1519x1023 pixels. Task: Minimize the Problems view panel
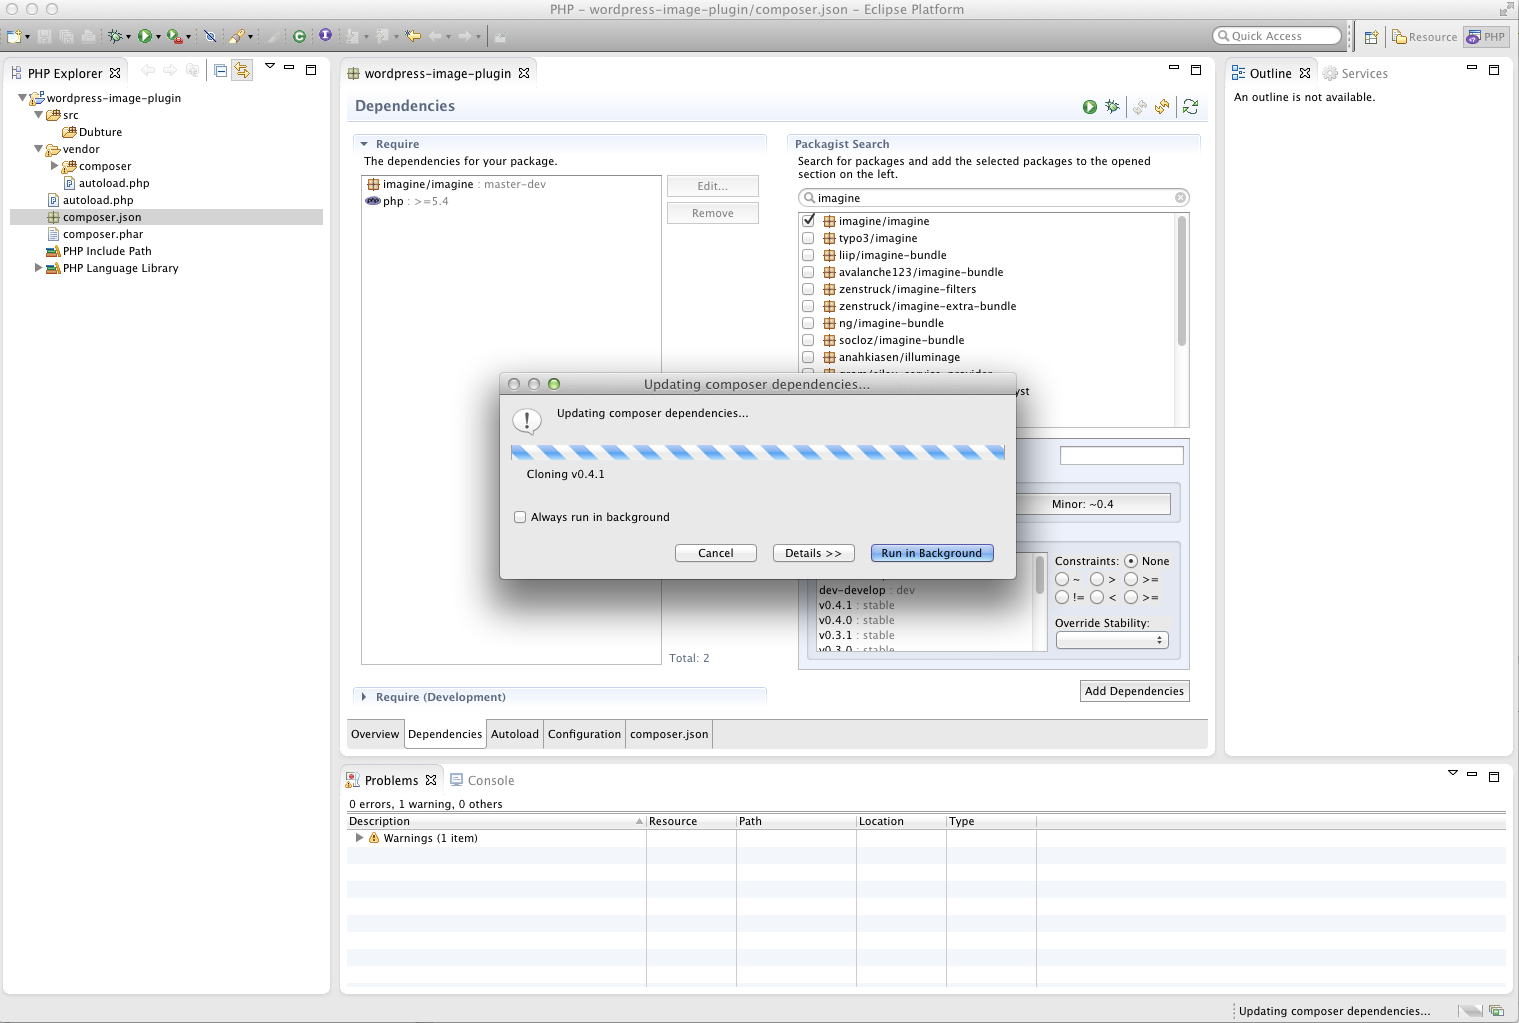1472,774
